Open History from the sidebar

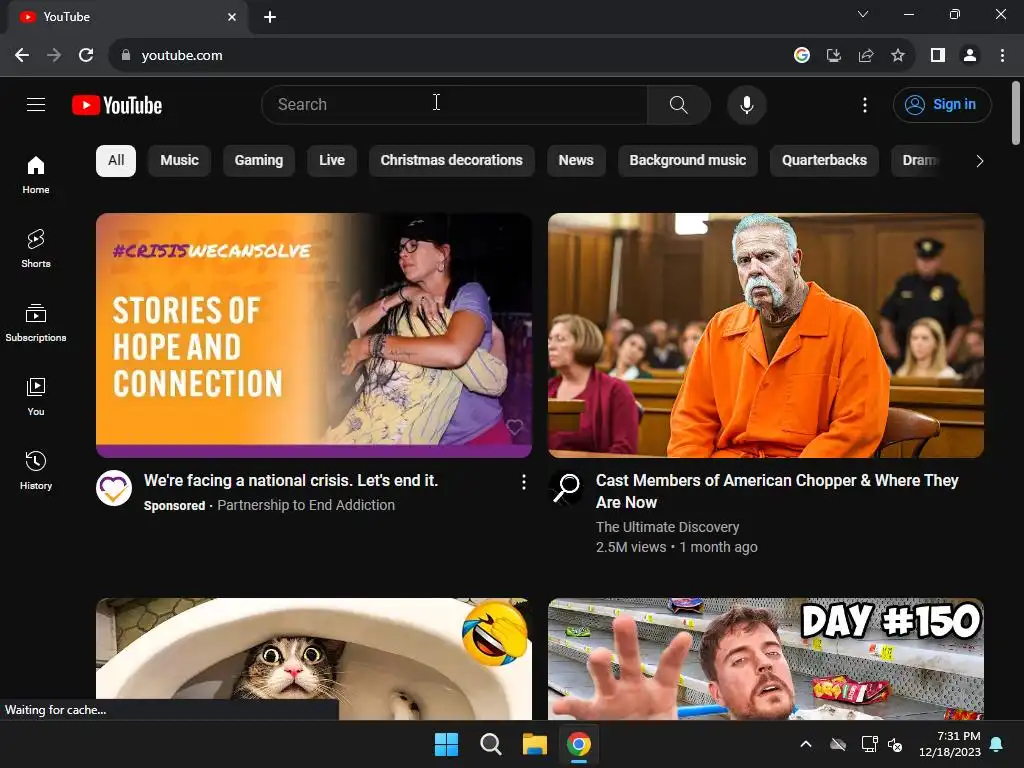tap(36, 470)
